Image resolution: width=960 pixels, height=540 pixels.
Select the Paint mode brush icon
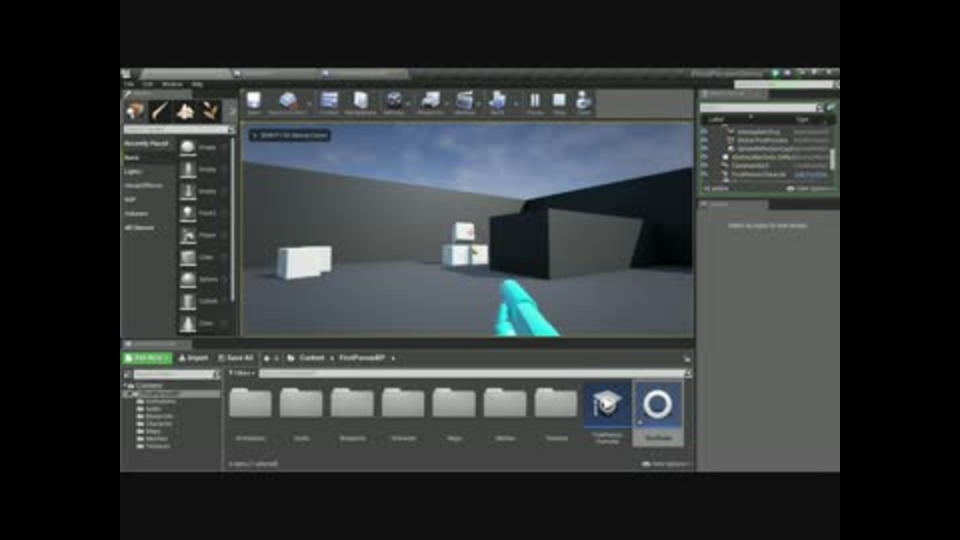(x=160, y=111)
